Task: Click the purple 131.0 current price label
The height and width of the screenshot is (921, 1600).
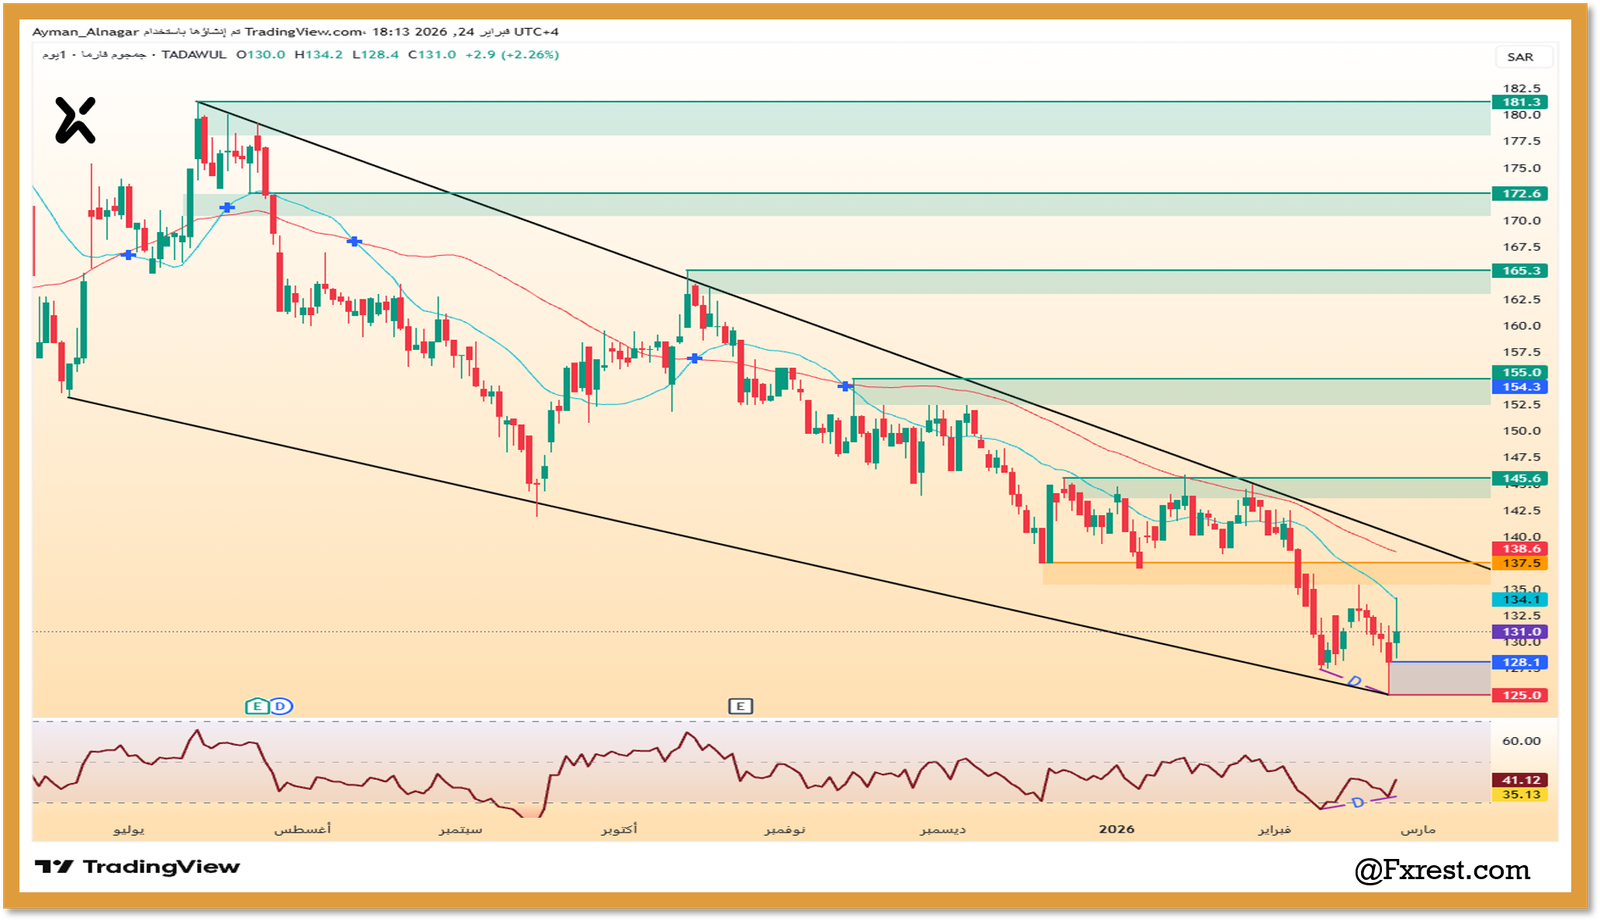Action: pyautogui.click(x=1520, y=632)
